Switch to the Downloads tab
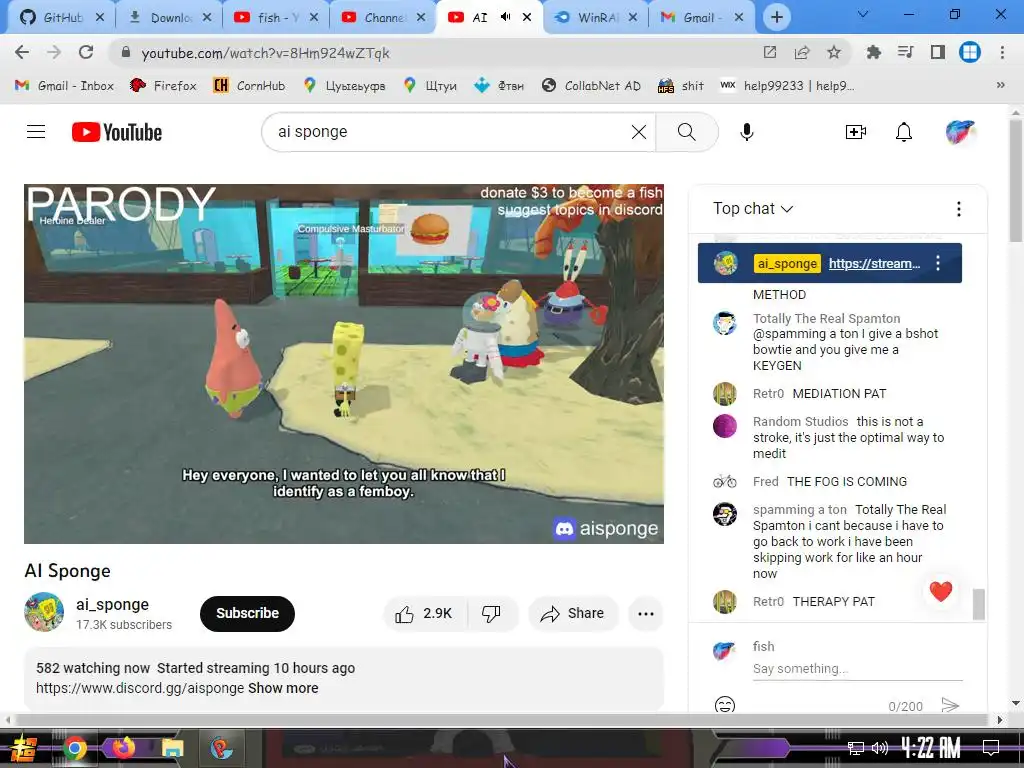Image resolution: width=1024 pixels, height=768 pixels. [170, 17]
